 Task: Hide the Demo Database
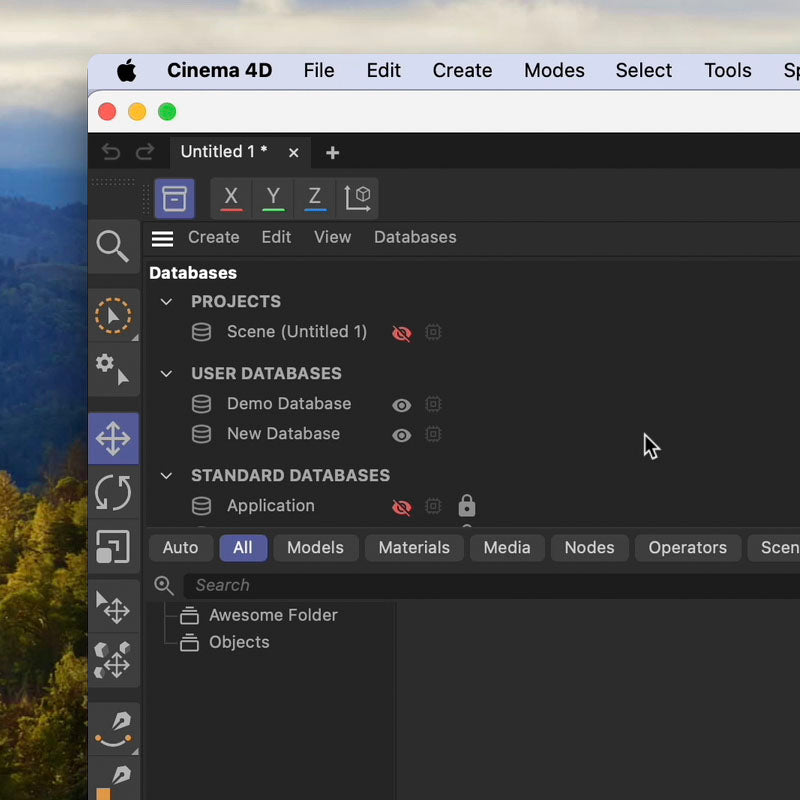click(402, 405)
